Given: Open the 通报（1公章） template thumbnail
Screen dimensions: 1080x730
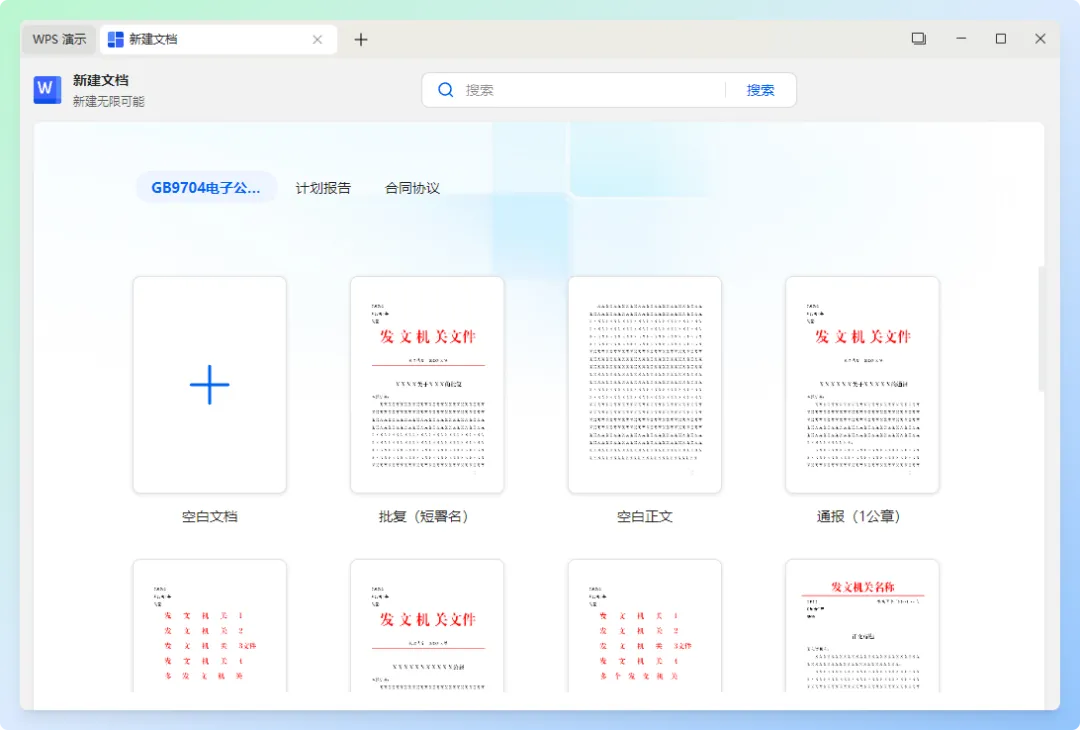Looking at the screenshot, I should point(862,384).
